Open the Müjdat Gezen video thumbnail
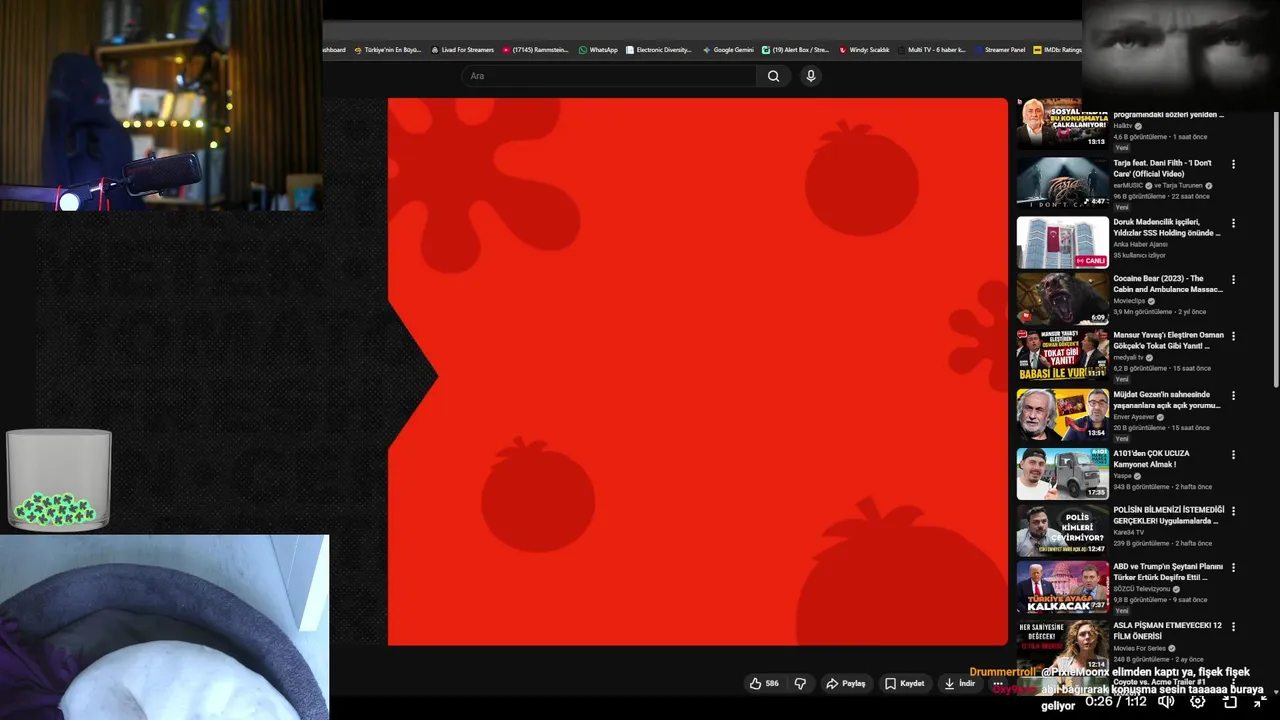The width and height of the screenshot is (1280, 720). [1063, 414]
